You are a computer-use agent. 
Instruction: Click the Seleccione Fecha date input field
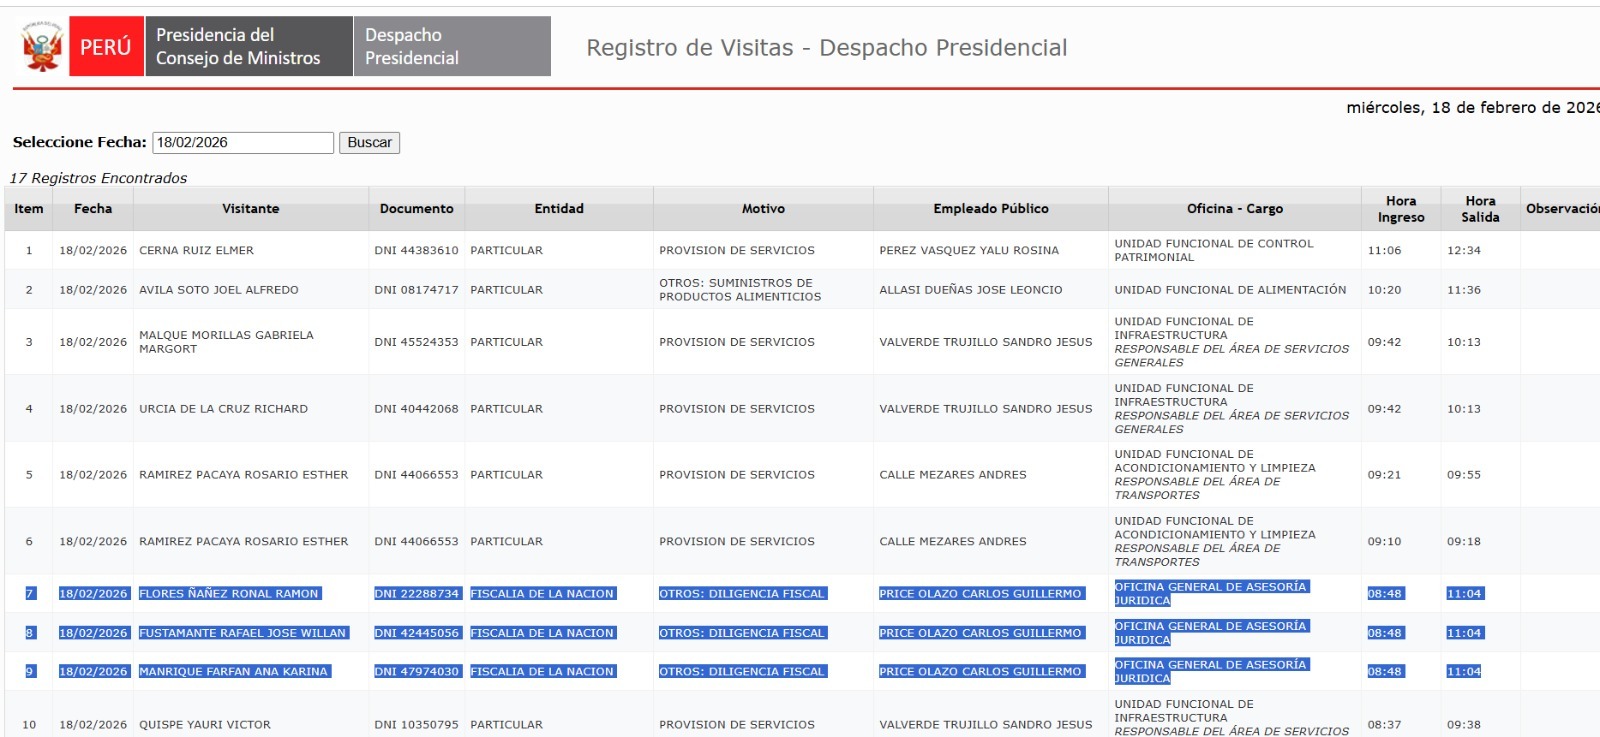point(243,143)
